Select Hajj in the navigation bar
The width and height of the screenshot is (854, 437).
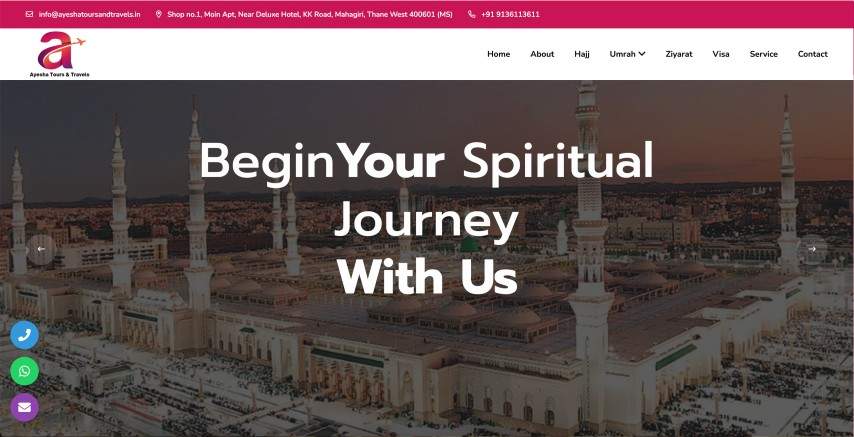(582, 54)
